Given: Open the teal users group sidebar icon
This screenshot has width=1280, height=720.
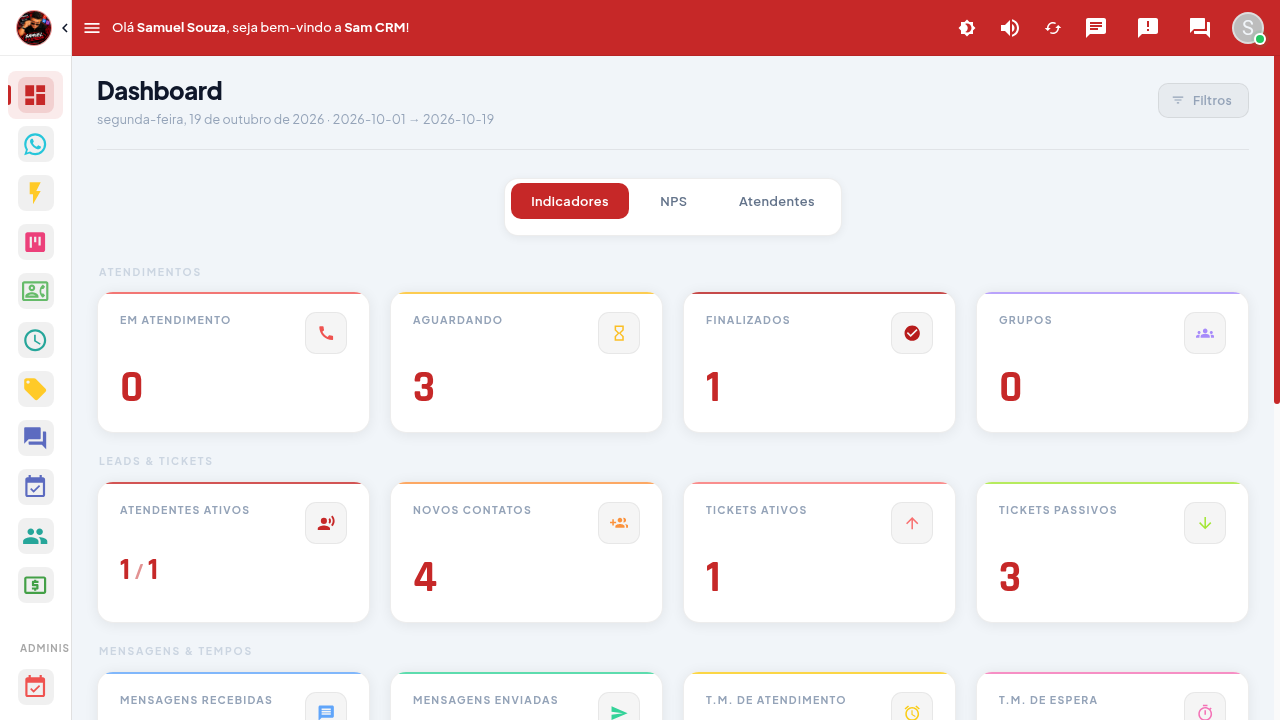Looking at the screenshot, I should point(36,536).
